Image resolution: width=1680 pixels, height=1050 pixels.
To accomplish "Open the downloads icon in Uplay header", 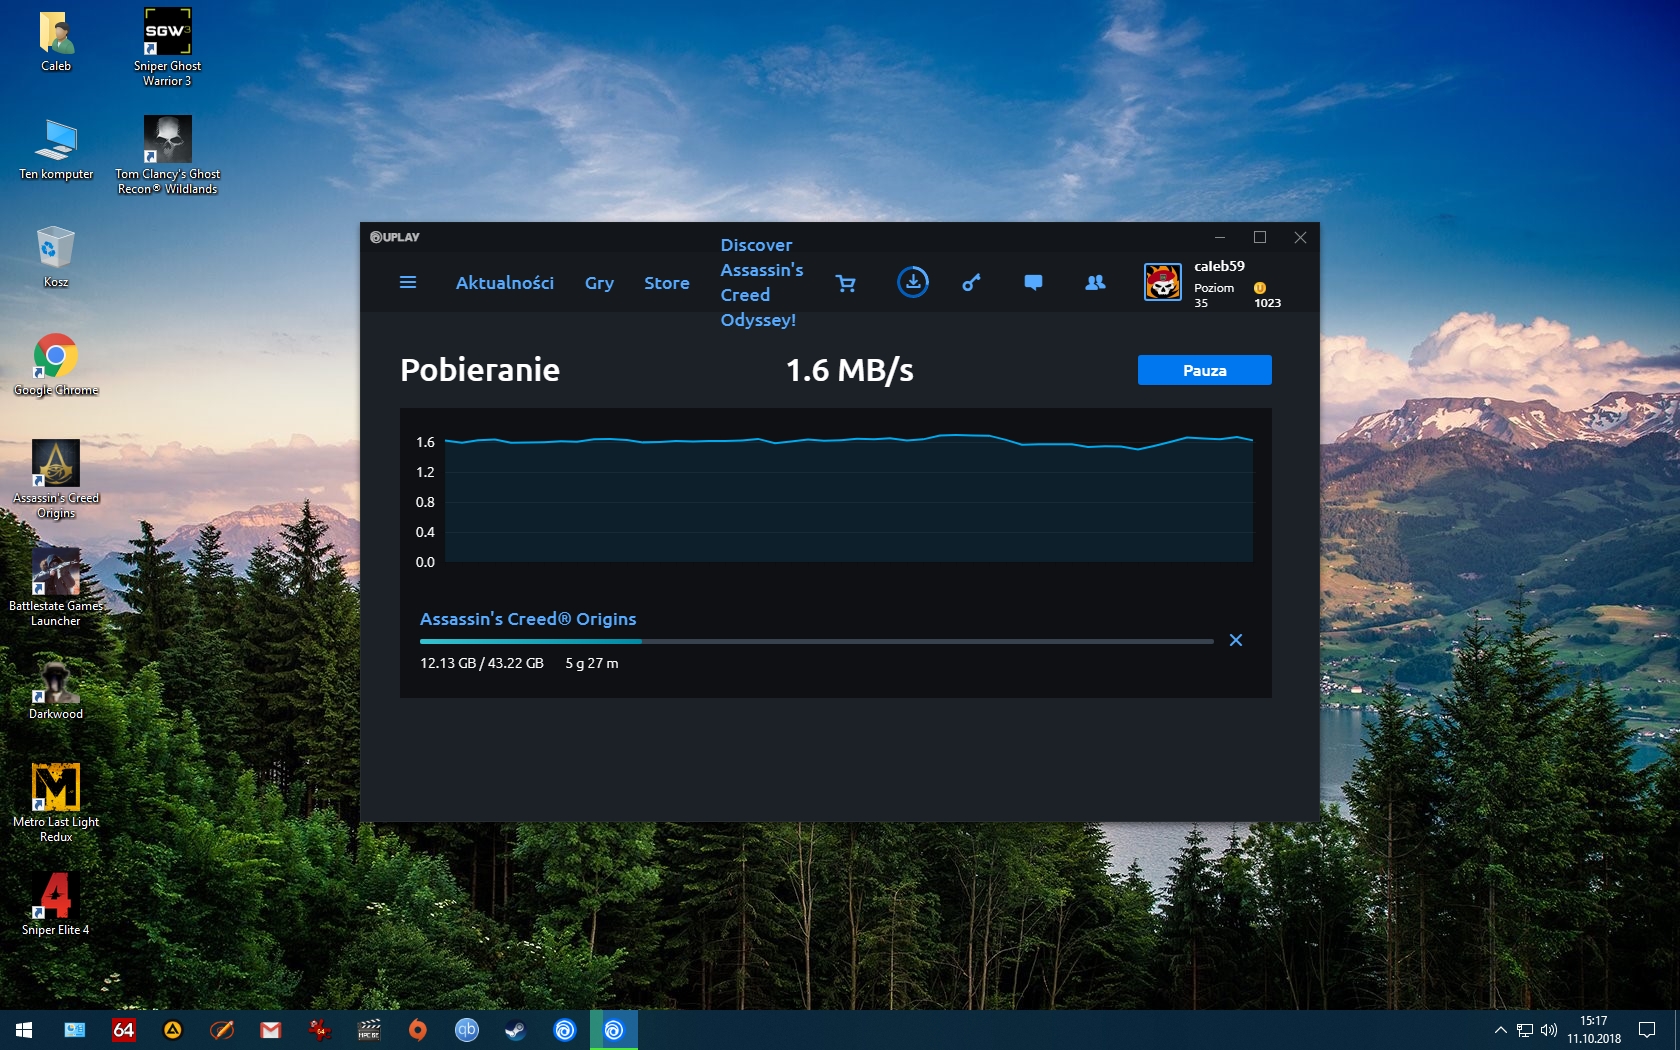I will (913, 282).
